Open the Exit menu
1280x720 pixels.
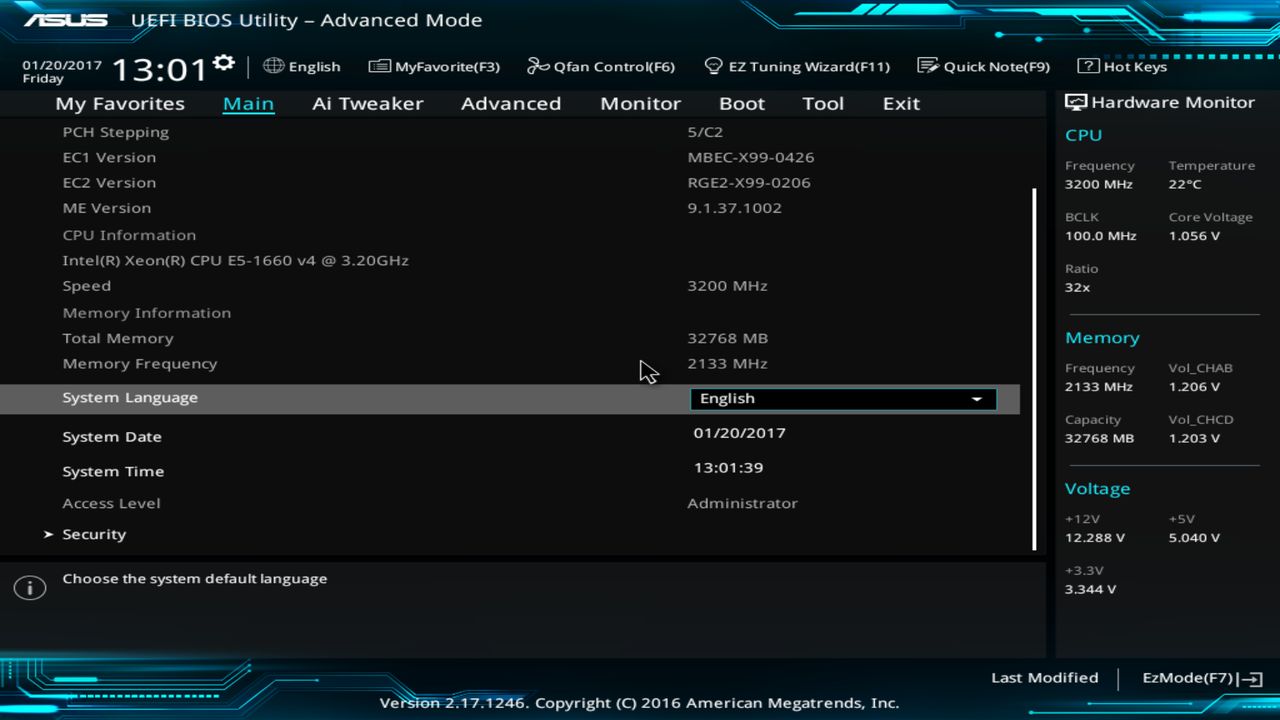(x=900, y=103)
